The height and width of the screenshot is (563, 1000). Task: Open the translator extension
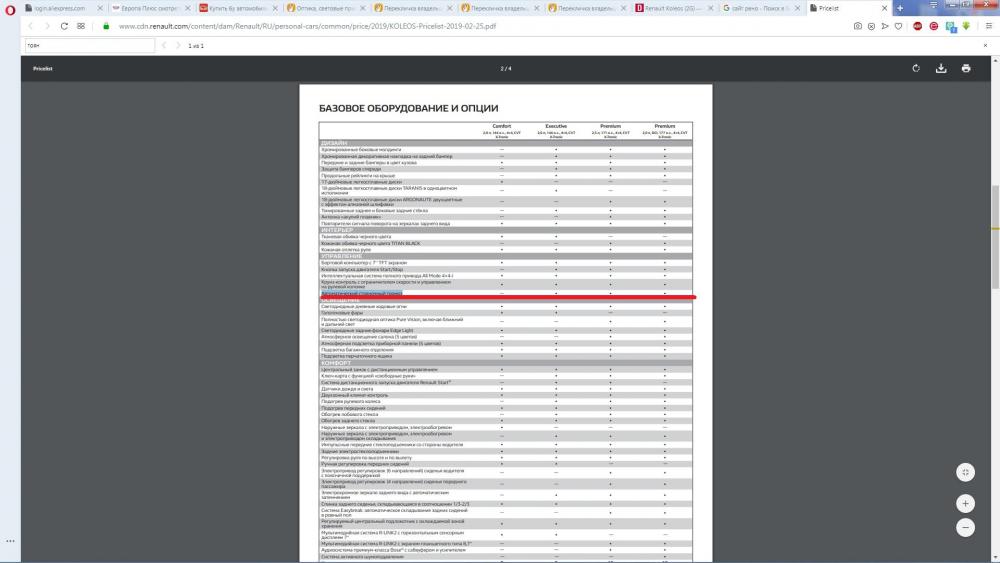click(x=950, y=26)
